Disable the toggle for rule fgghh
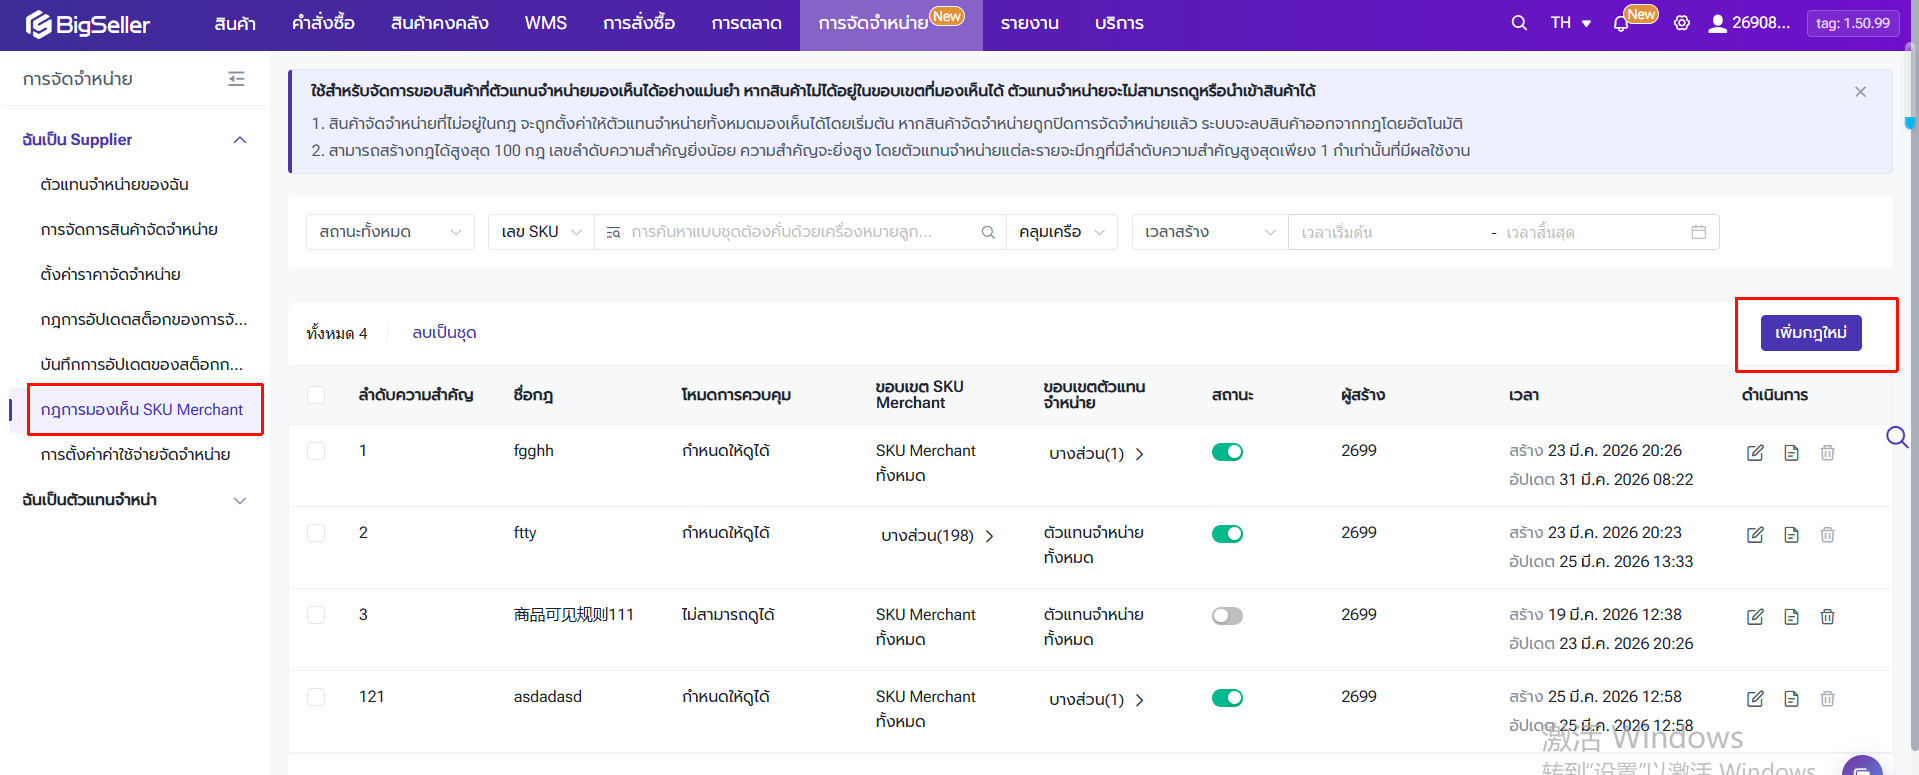 1227,452
